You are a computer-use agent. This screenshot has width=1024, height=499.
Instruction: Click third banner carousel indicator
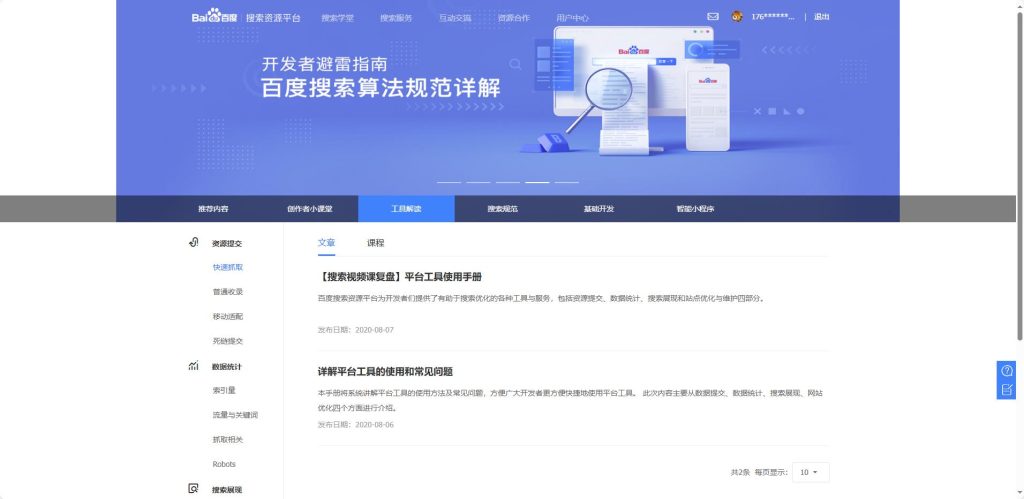click(507, 182)
